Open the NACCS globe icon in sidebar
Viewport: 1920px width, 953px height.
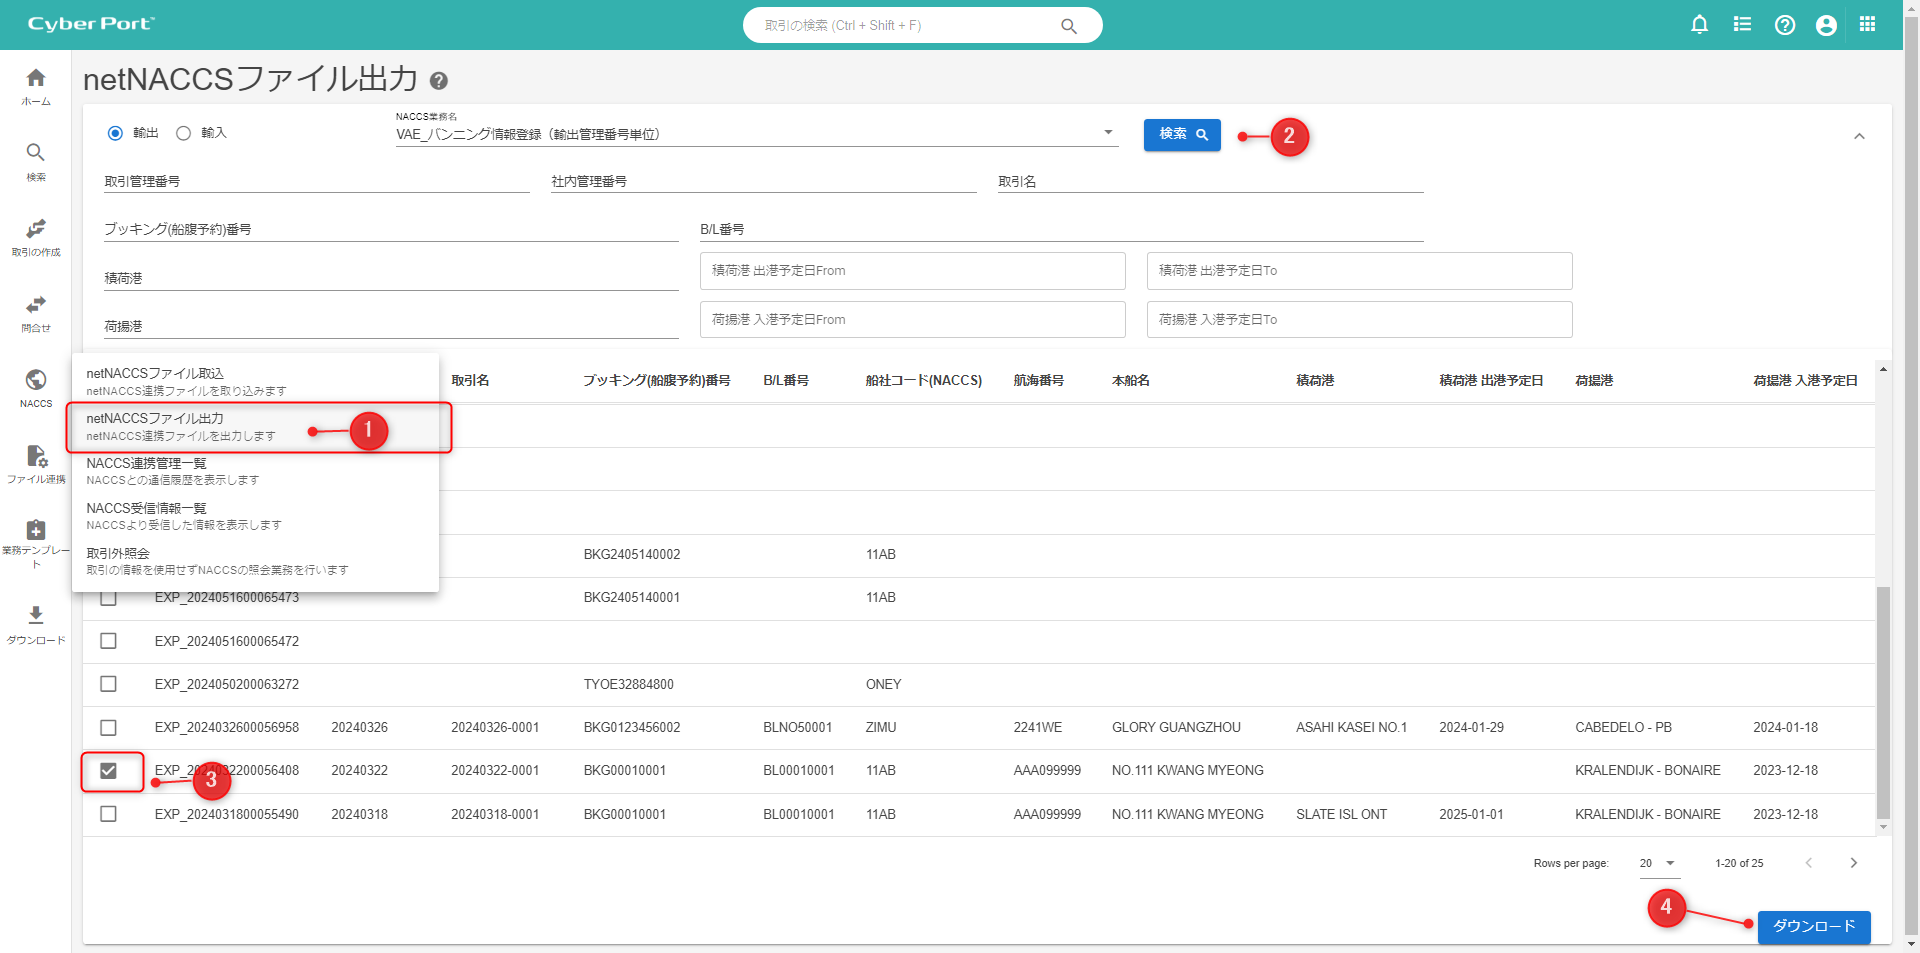coord(36,381)
